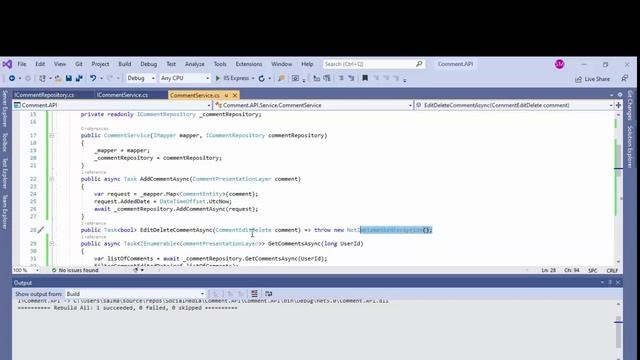Click the SPC indent indicator
This screenshot has width=640, height=360.
pos(593,270)
